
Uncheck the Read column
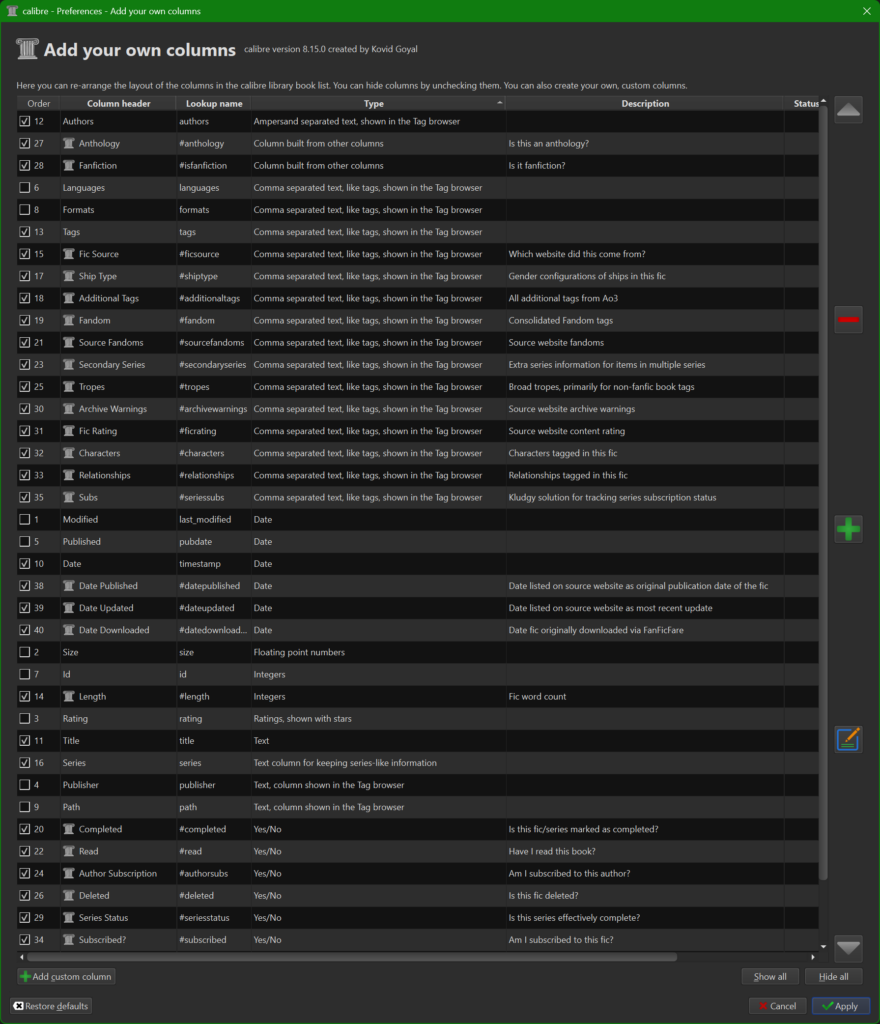click(x=25, y=851)
